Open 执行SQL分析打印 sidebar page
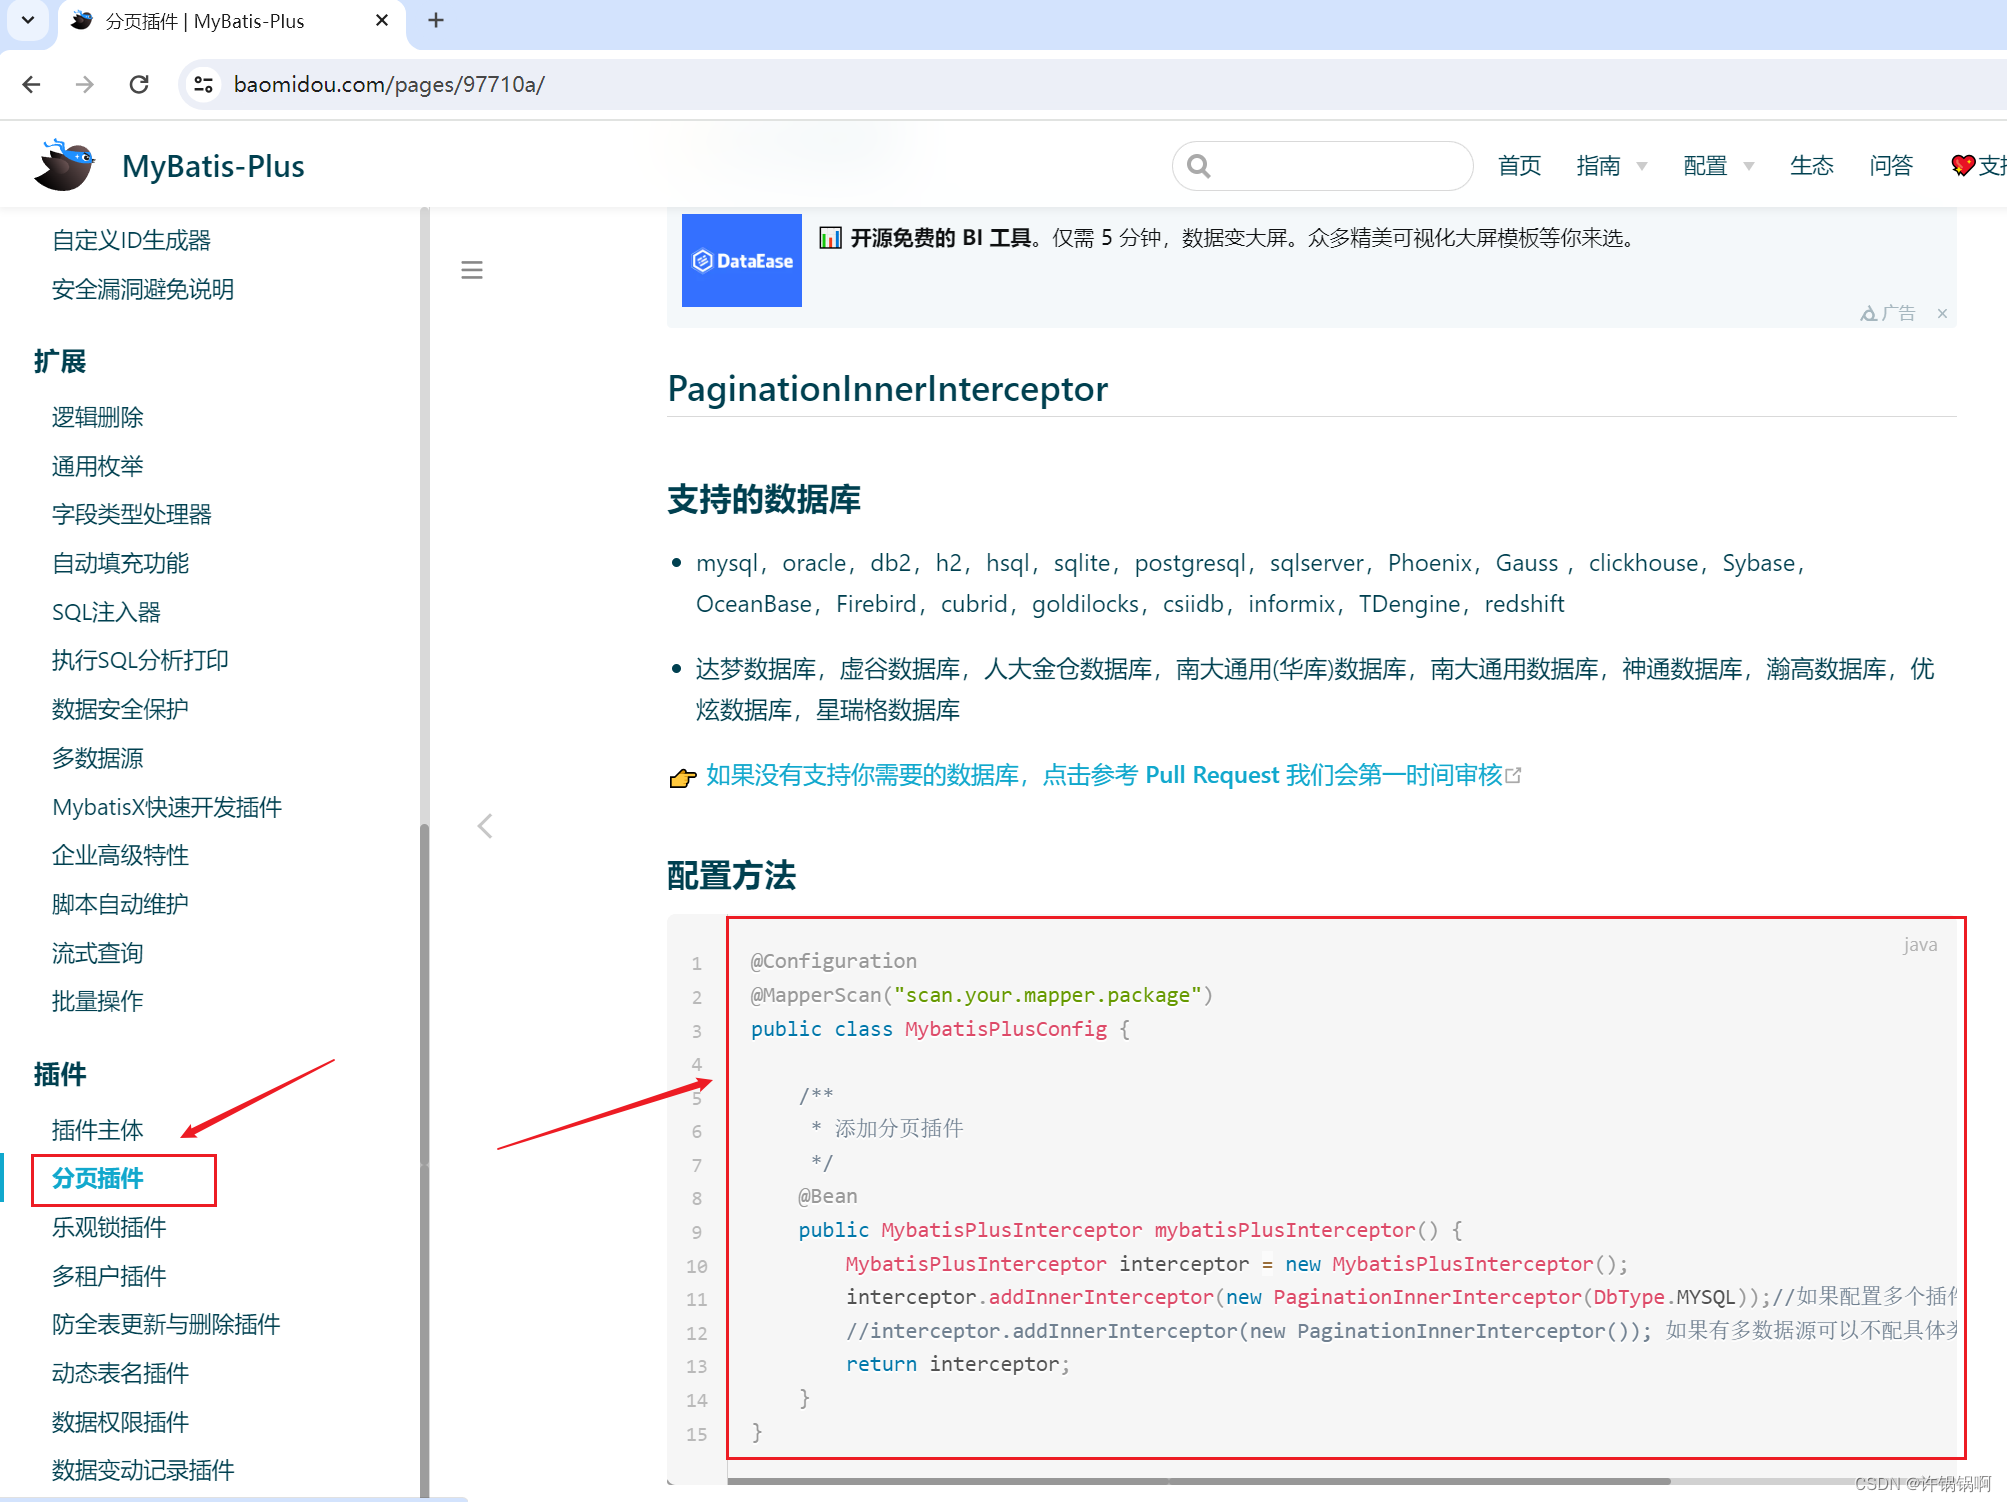This screenshot has height=1502, width=2007. (x=140, y=660)
